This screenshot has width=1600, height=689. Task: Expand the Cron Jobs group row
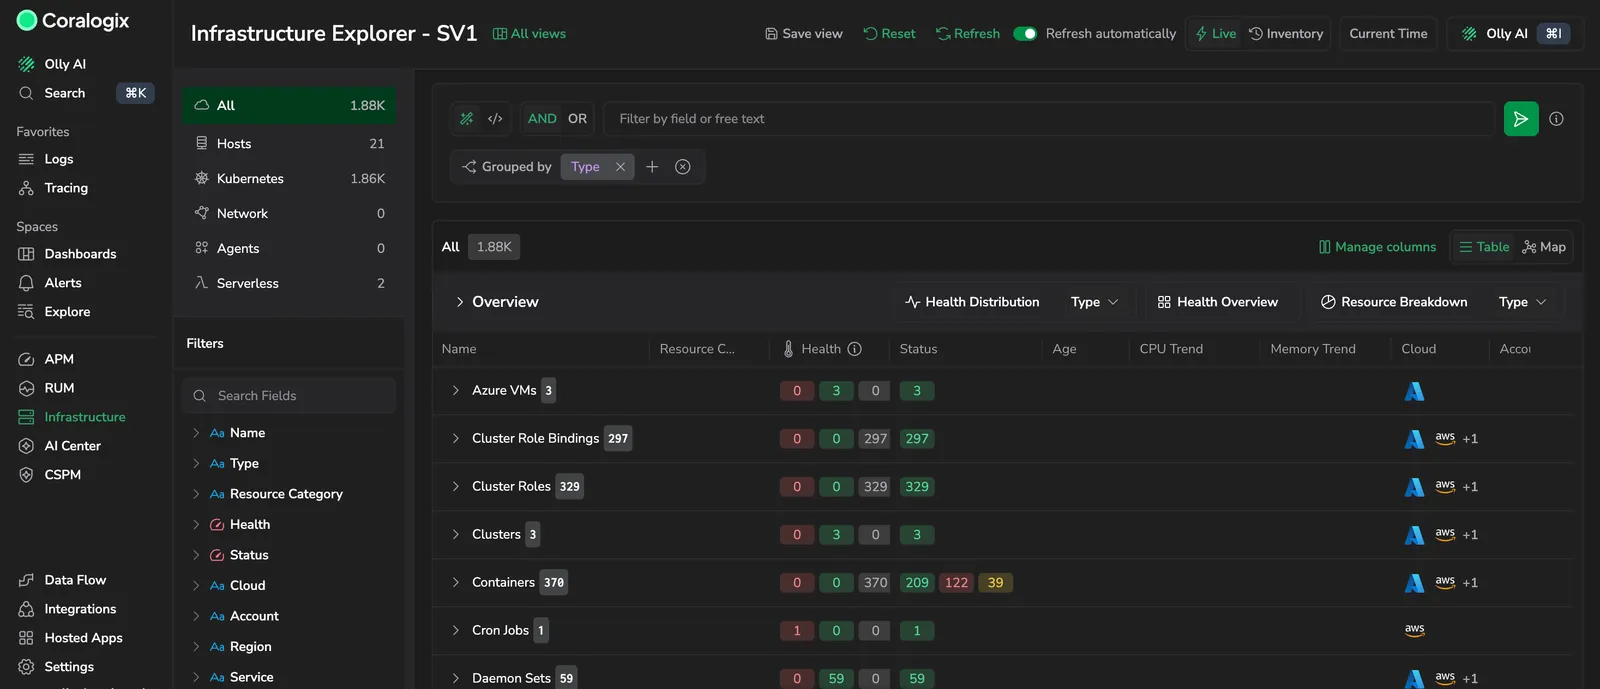tap(456, 631)
